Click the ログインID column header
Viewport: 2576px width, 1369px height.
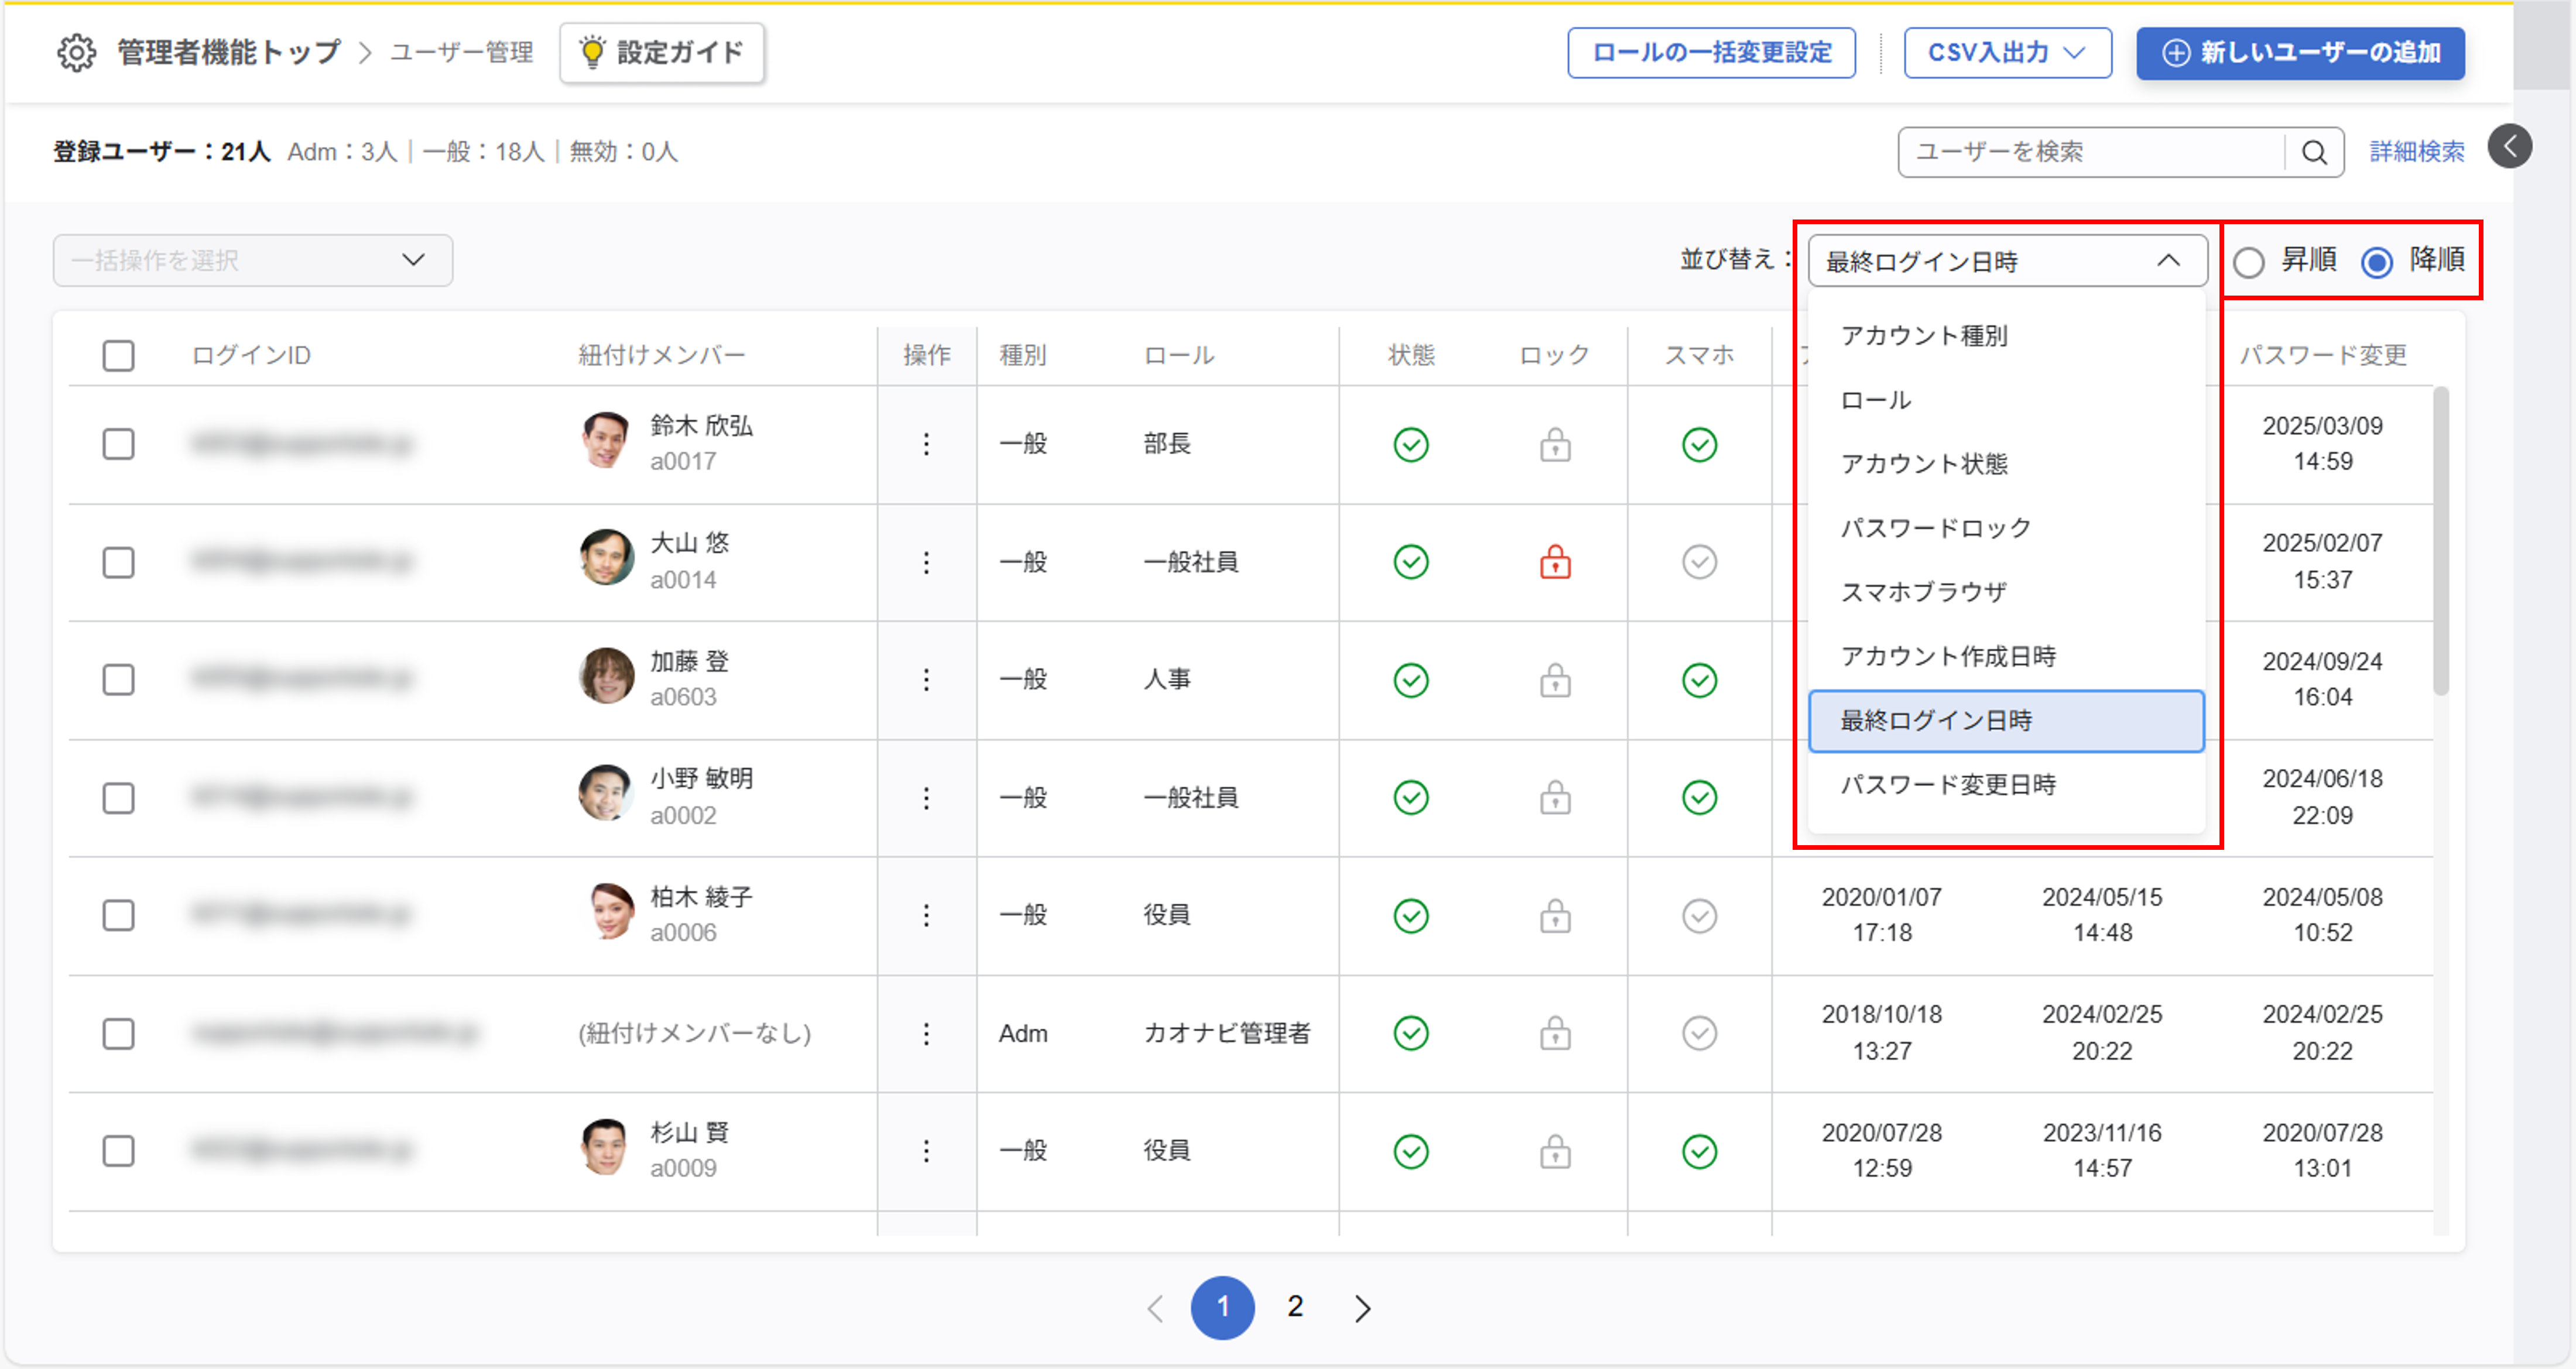tap(251, 355)
